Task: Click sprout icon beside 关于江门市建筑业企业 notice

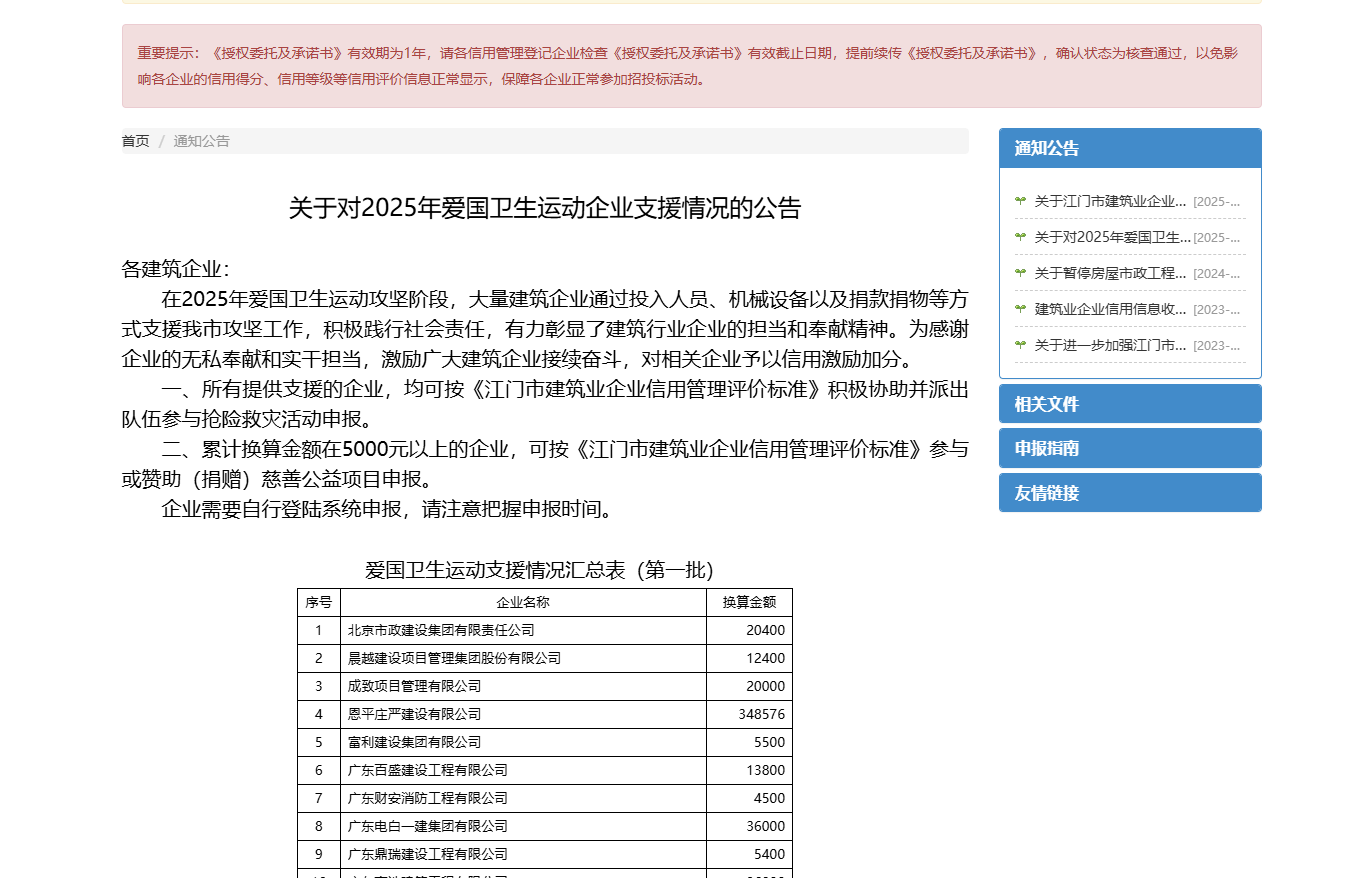Action: tap(1020, 201)
